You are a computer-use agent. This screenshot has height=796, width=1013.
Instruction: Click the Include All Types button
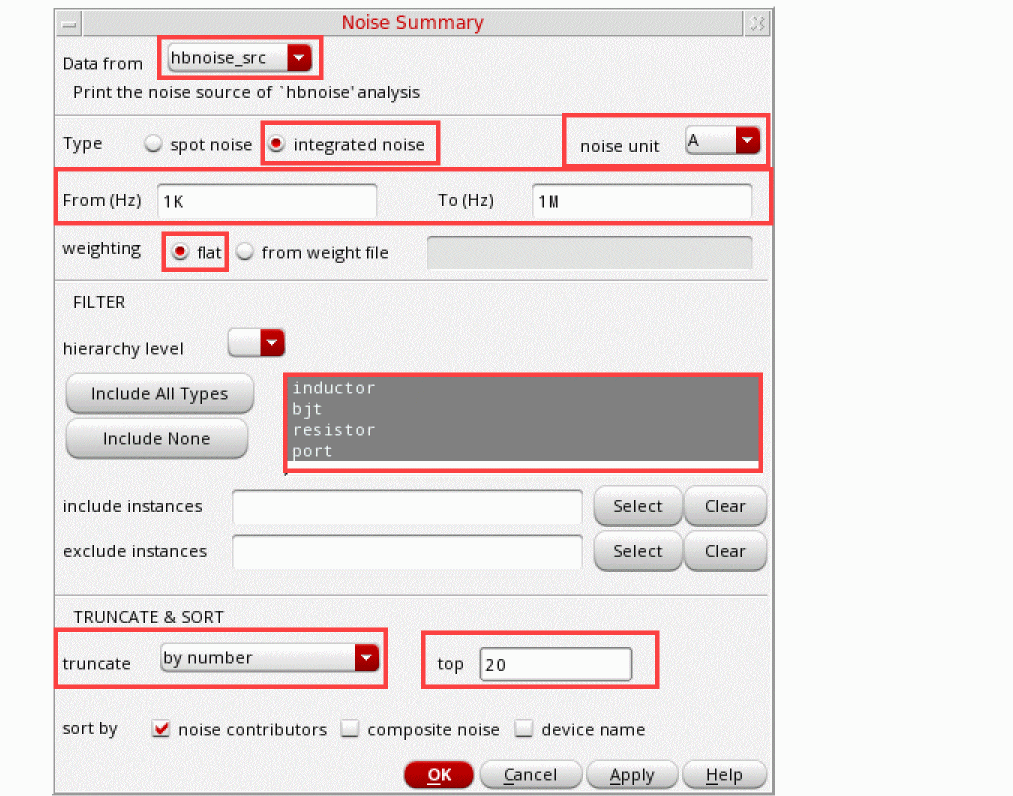pyautogui.click(x=160, y=393)
